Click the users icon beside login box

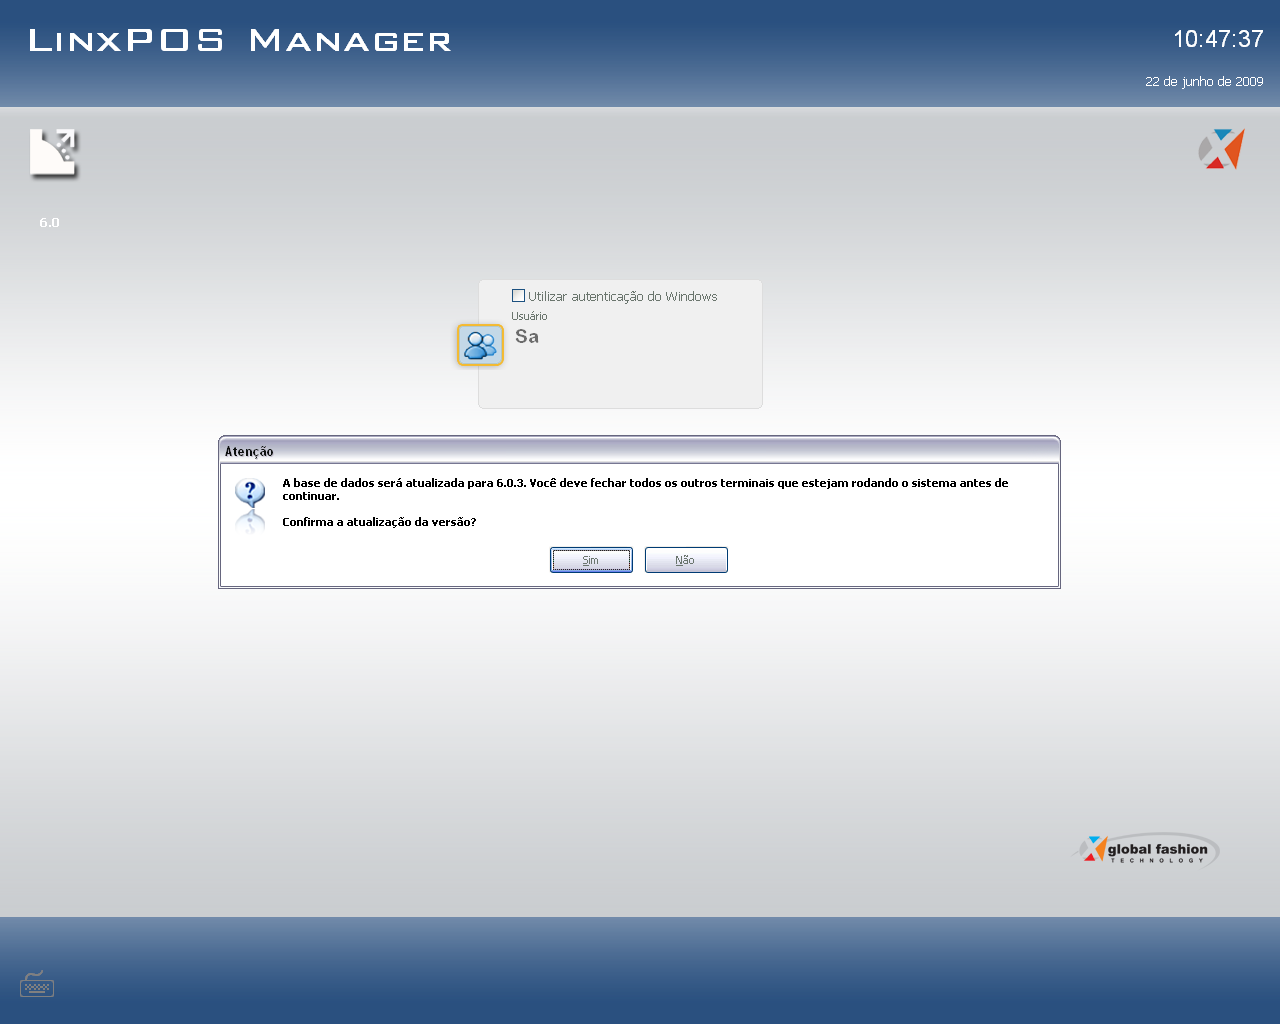480,345
